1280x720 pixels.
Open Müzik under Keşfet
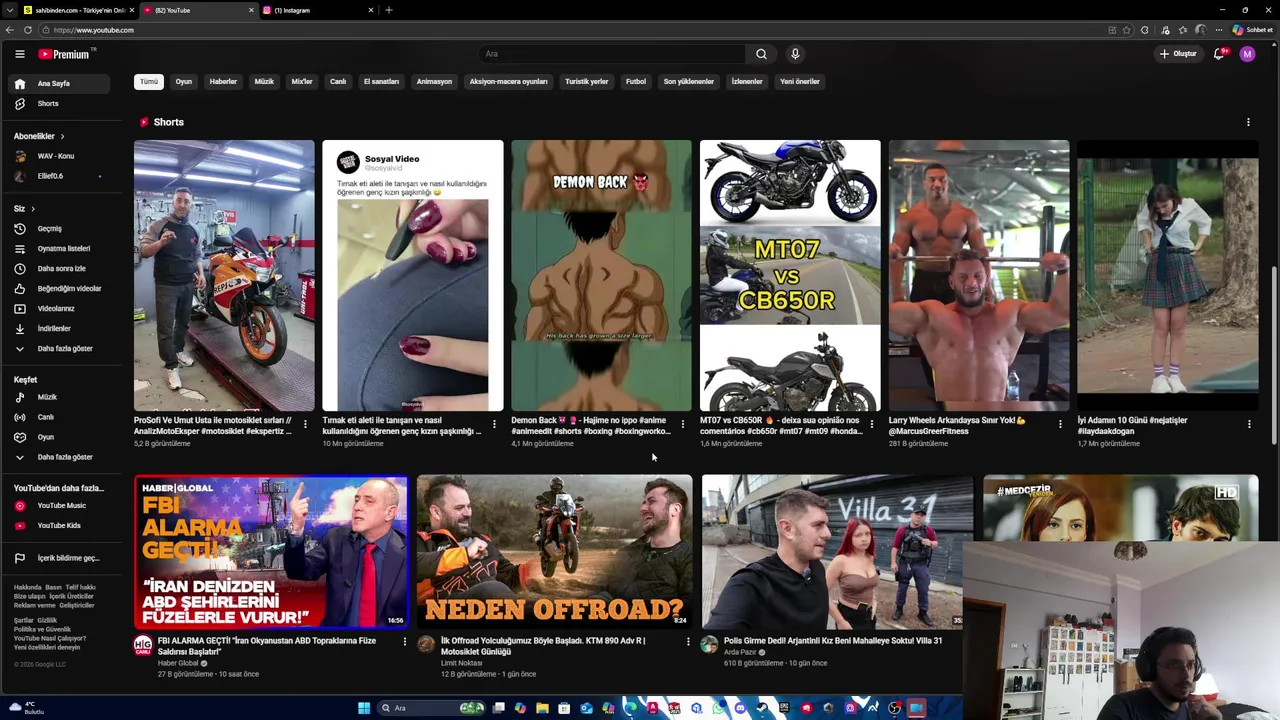(61, 397)
